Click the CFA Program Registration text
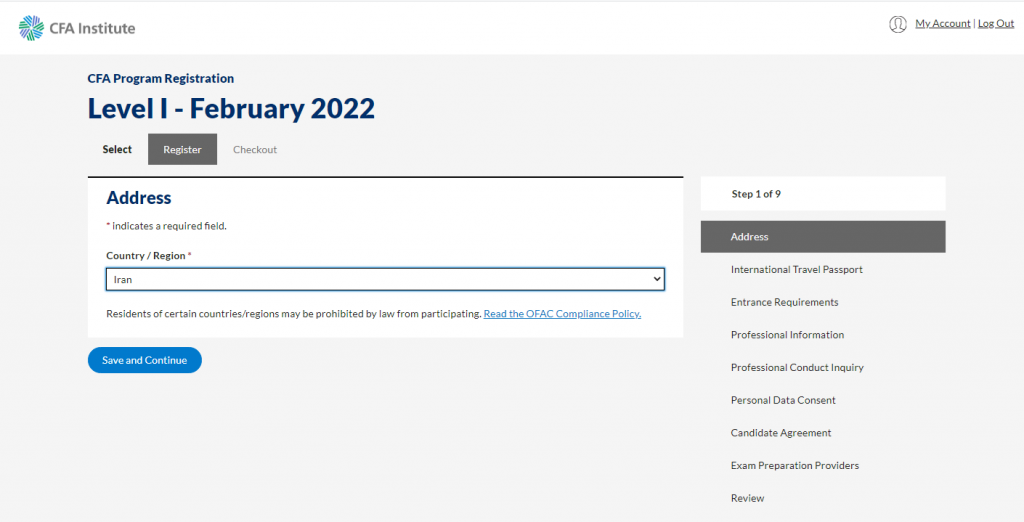 coord(161,78)
